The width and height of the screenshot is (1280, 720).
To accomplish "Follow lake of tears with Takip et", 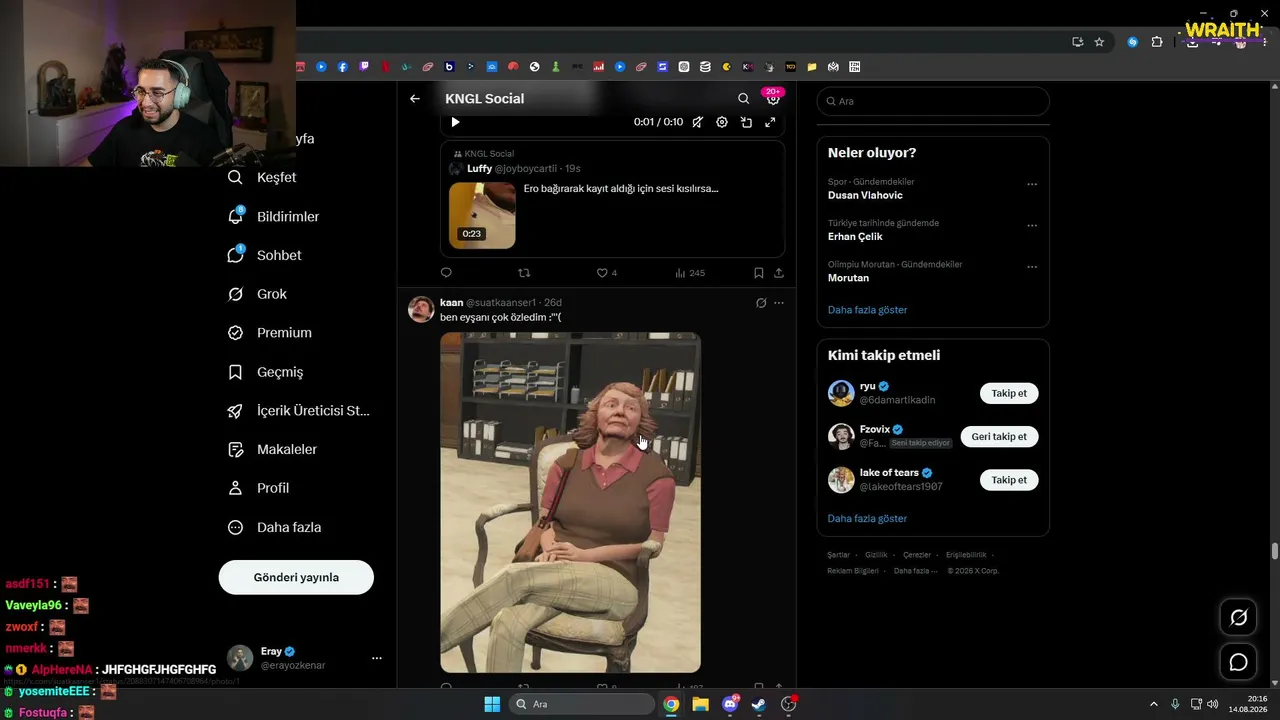I will tap(1009, 480).
